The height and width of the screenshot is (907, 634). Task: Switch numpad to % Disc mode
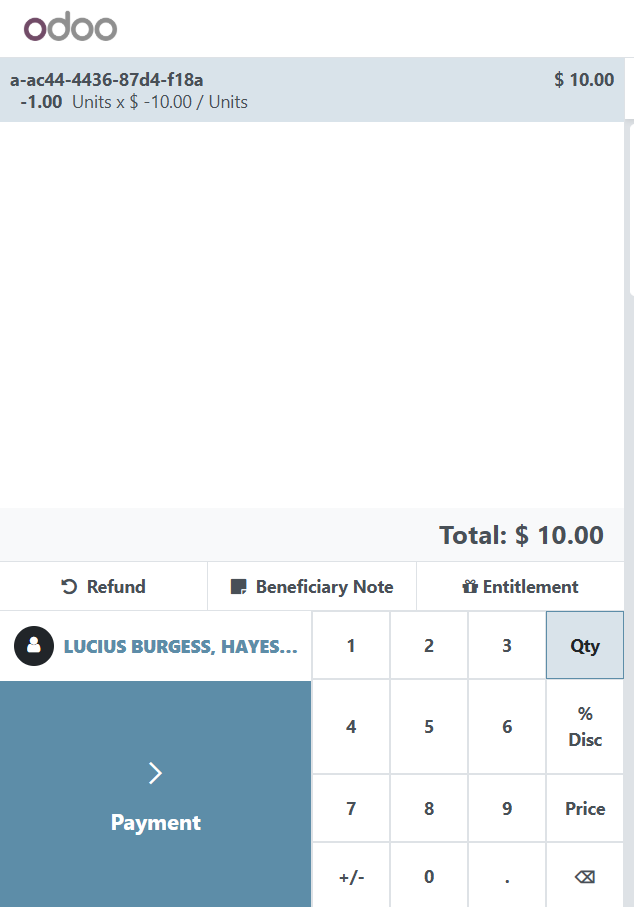pos(585,727)
